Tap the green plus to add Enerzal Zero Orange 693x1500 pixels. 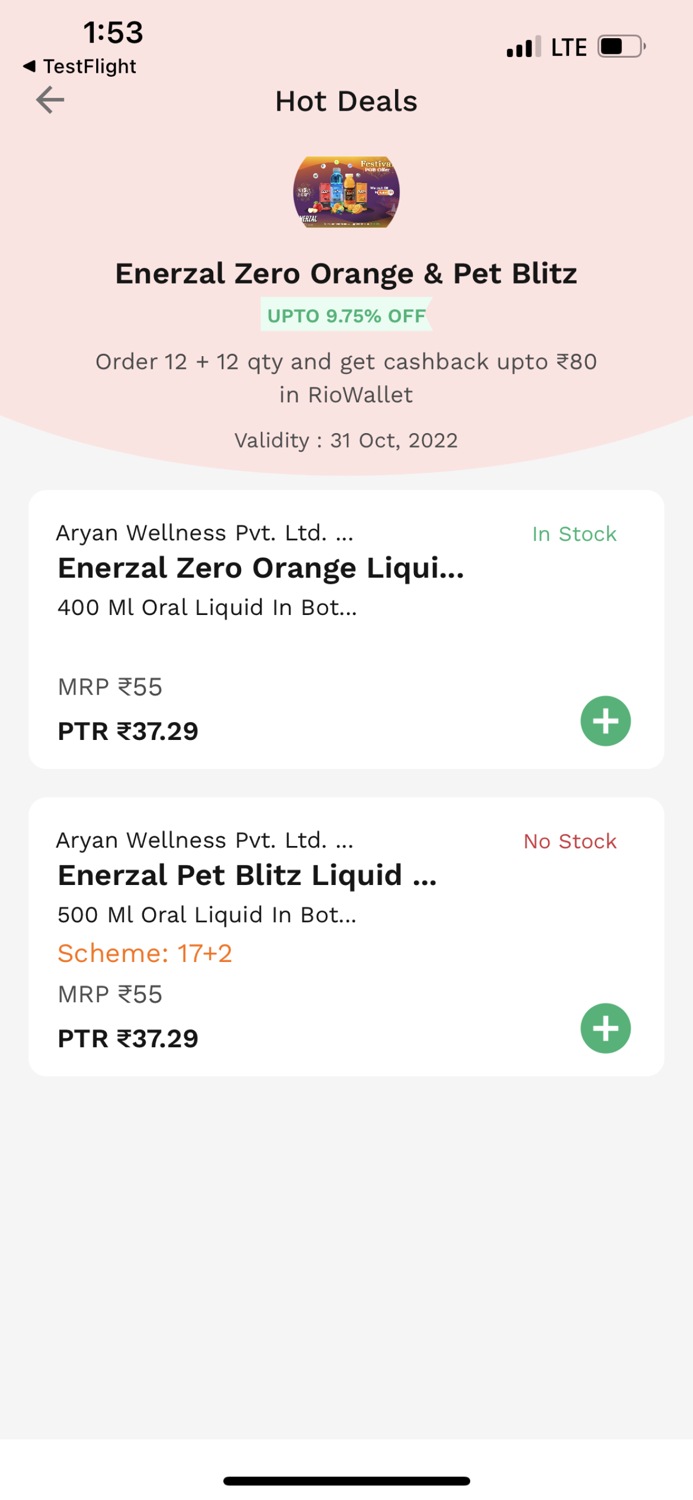pyautogui.click(x=605, y=720)
